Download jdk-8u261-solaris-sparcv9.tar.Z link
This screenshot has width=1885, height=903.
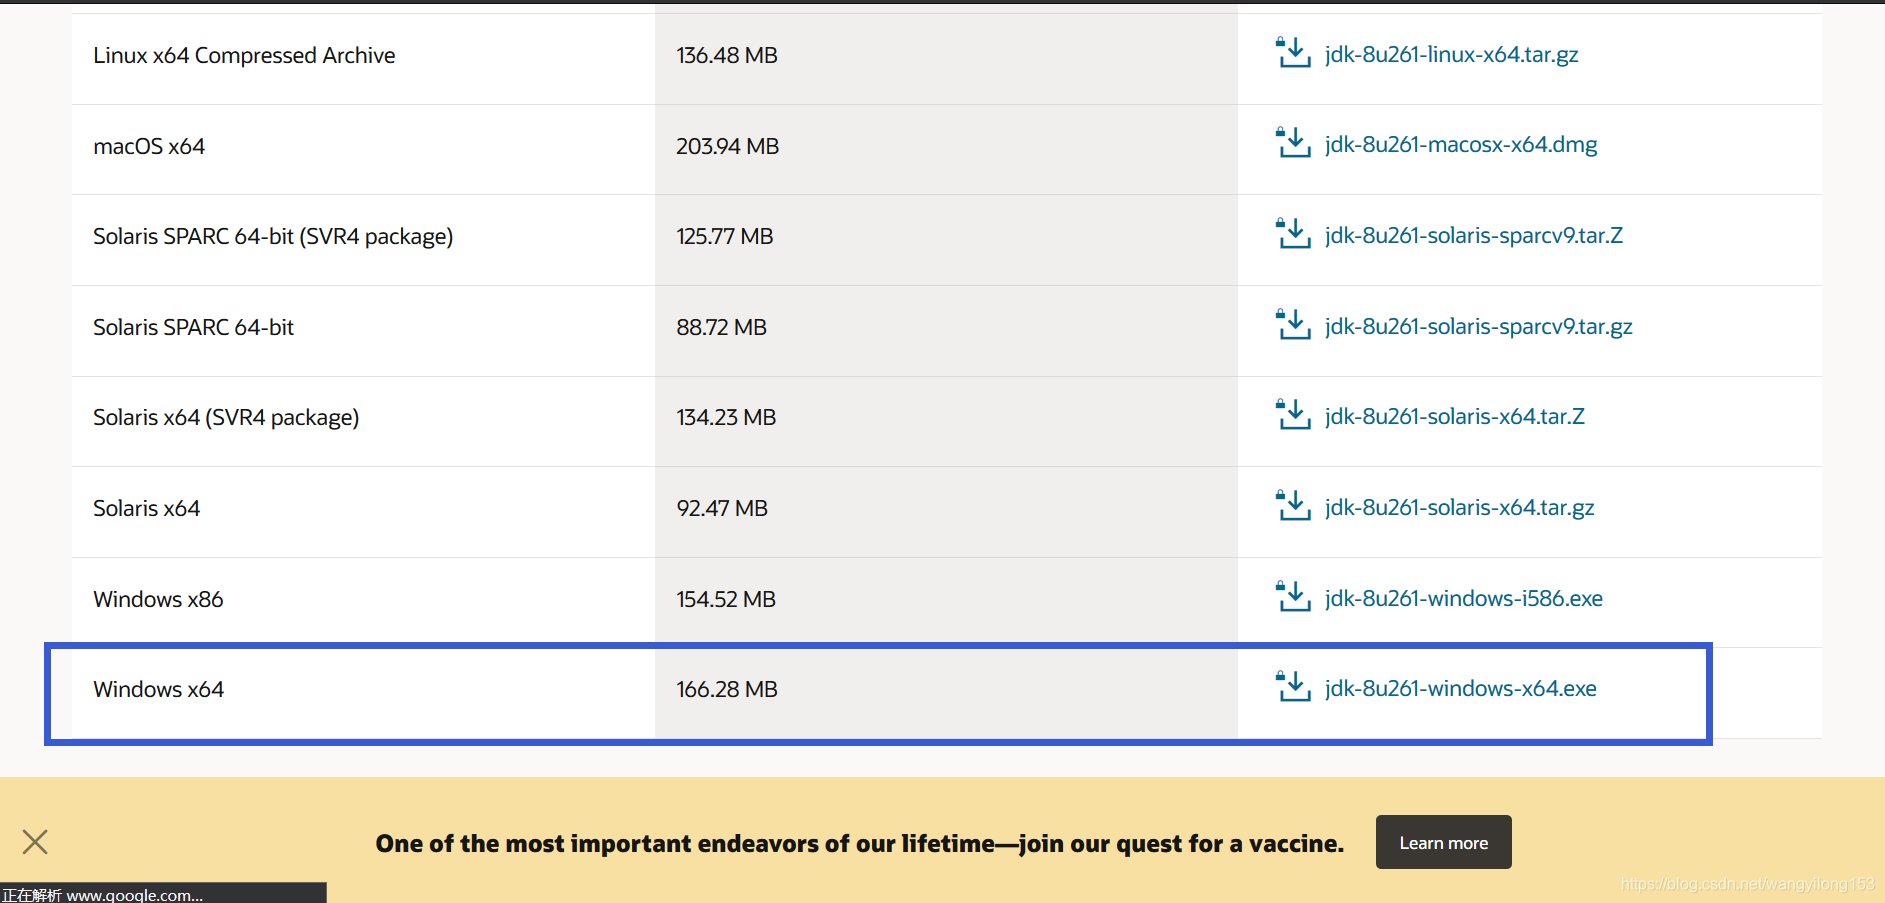[1473, 236]
